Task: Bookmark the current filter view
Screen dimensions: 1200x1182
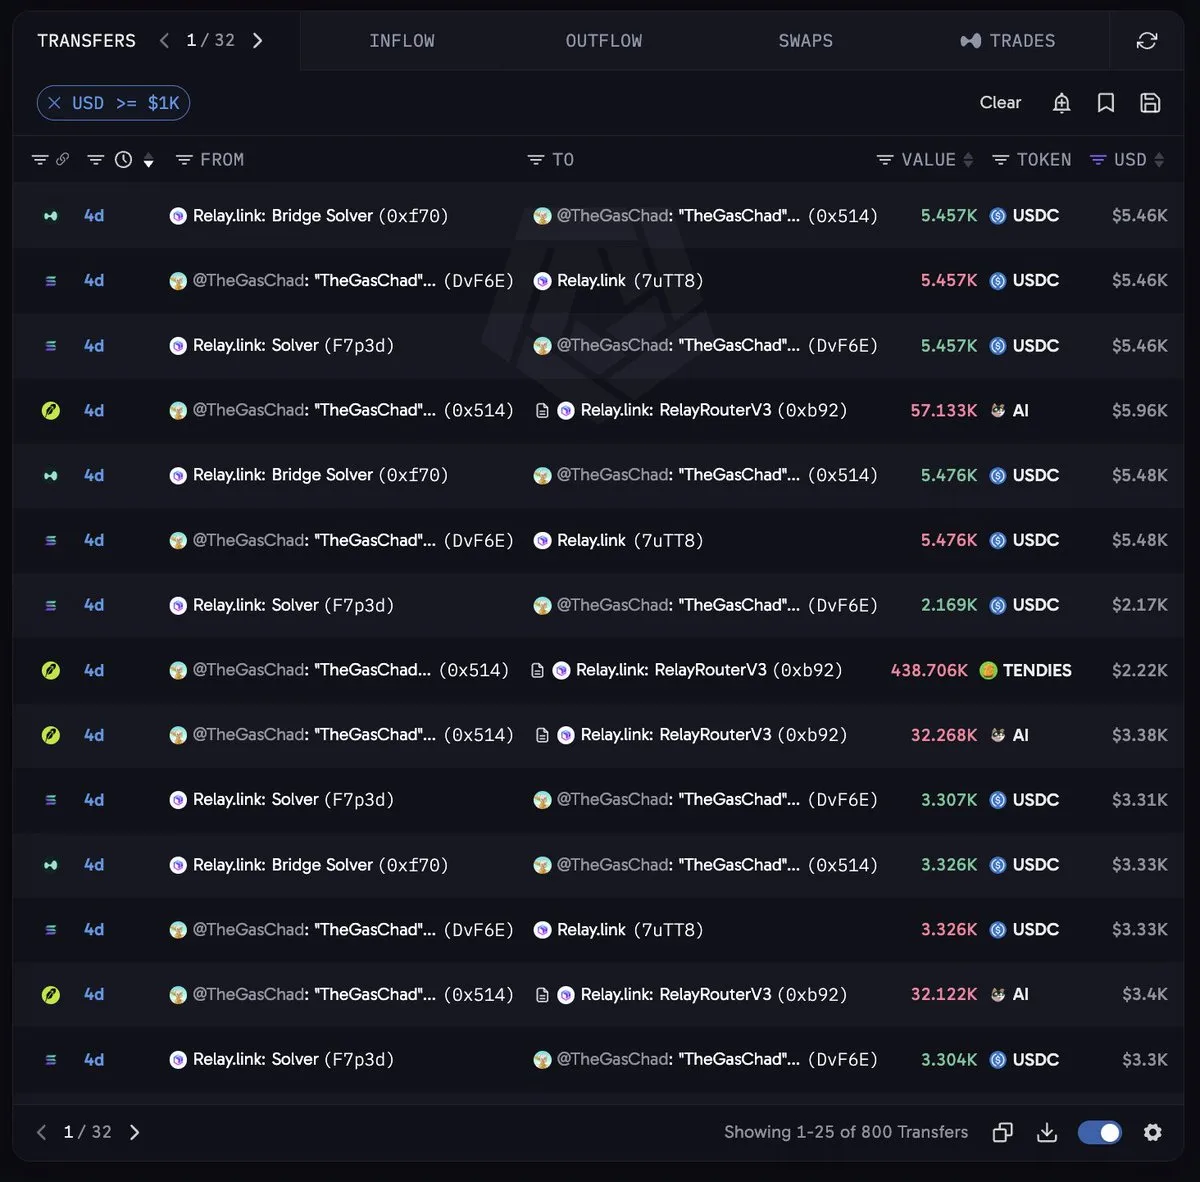Action: pos(1106,103)
